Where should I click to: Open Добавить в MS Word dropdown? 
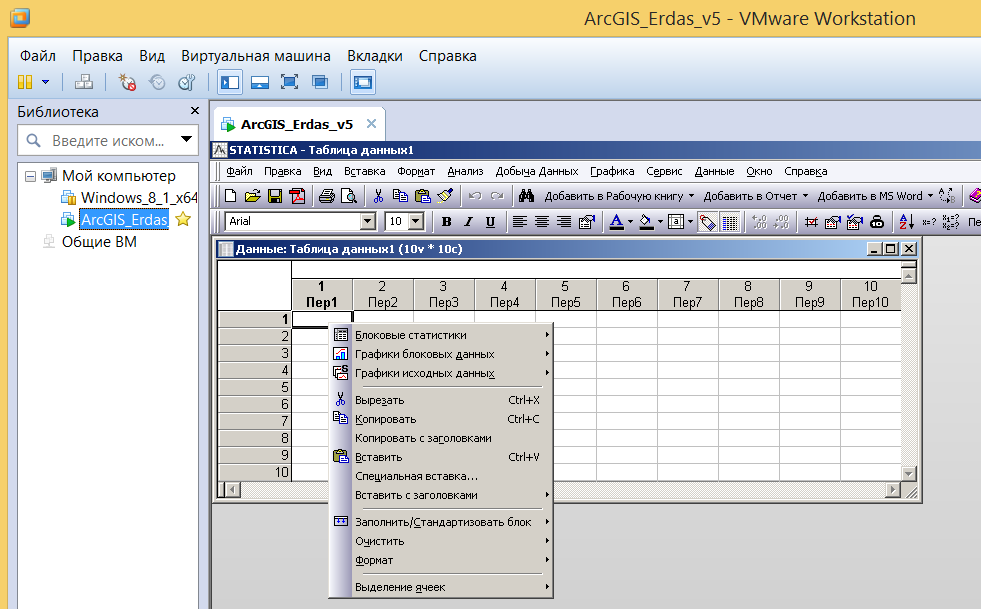(930, 196)
